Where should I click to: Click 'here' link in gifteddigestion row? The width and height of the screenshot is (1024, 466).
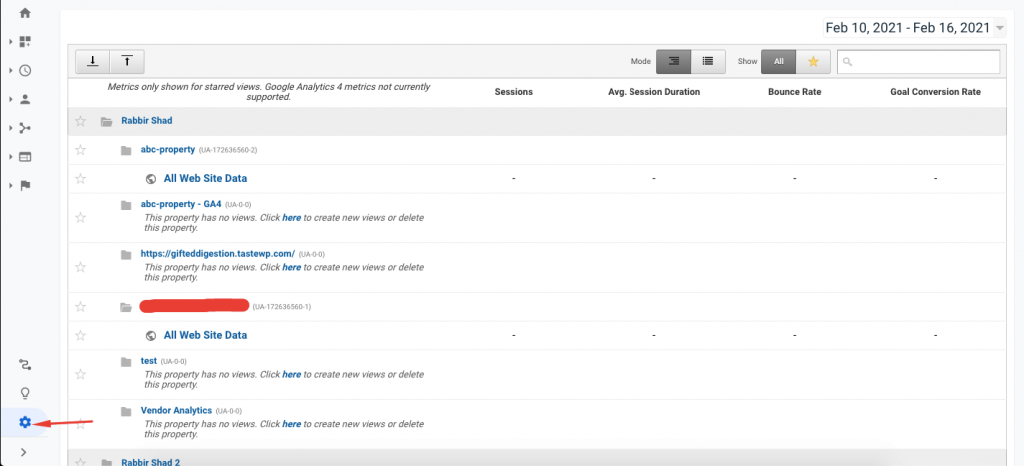click(x=291, y=268)
